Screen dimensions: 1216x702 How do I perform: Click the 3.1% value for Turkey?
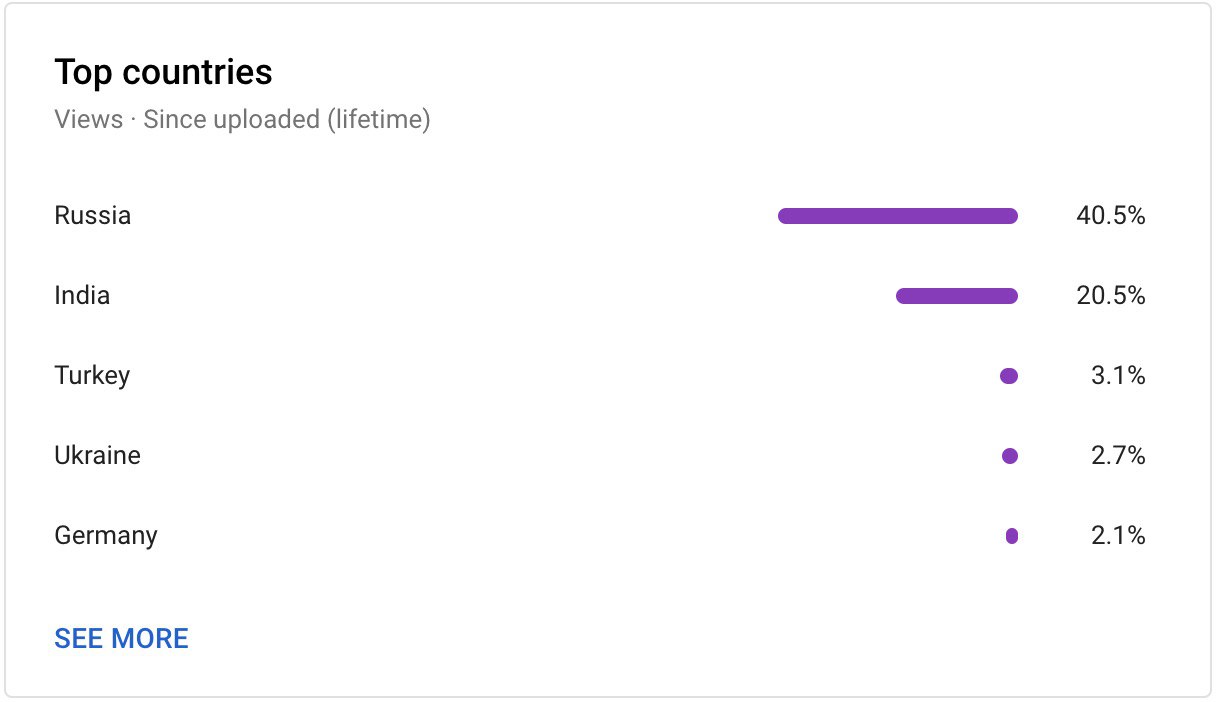[x=1118, y=375]
